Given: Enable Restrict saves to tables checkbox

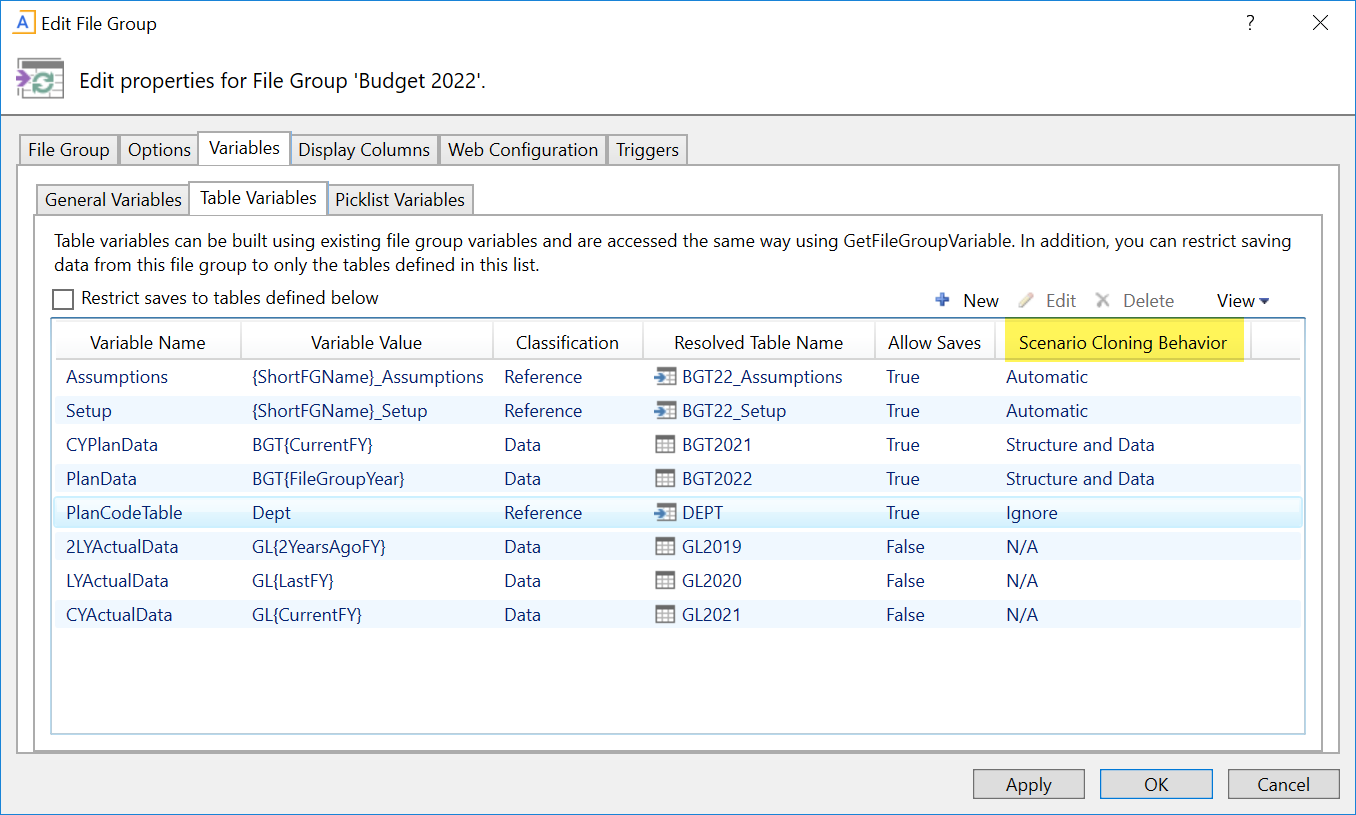Looking at the screenshot, I should coord(64,299).
